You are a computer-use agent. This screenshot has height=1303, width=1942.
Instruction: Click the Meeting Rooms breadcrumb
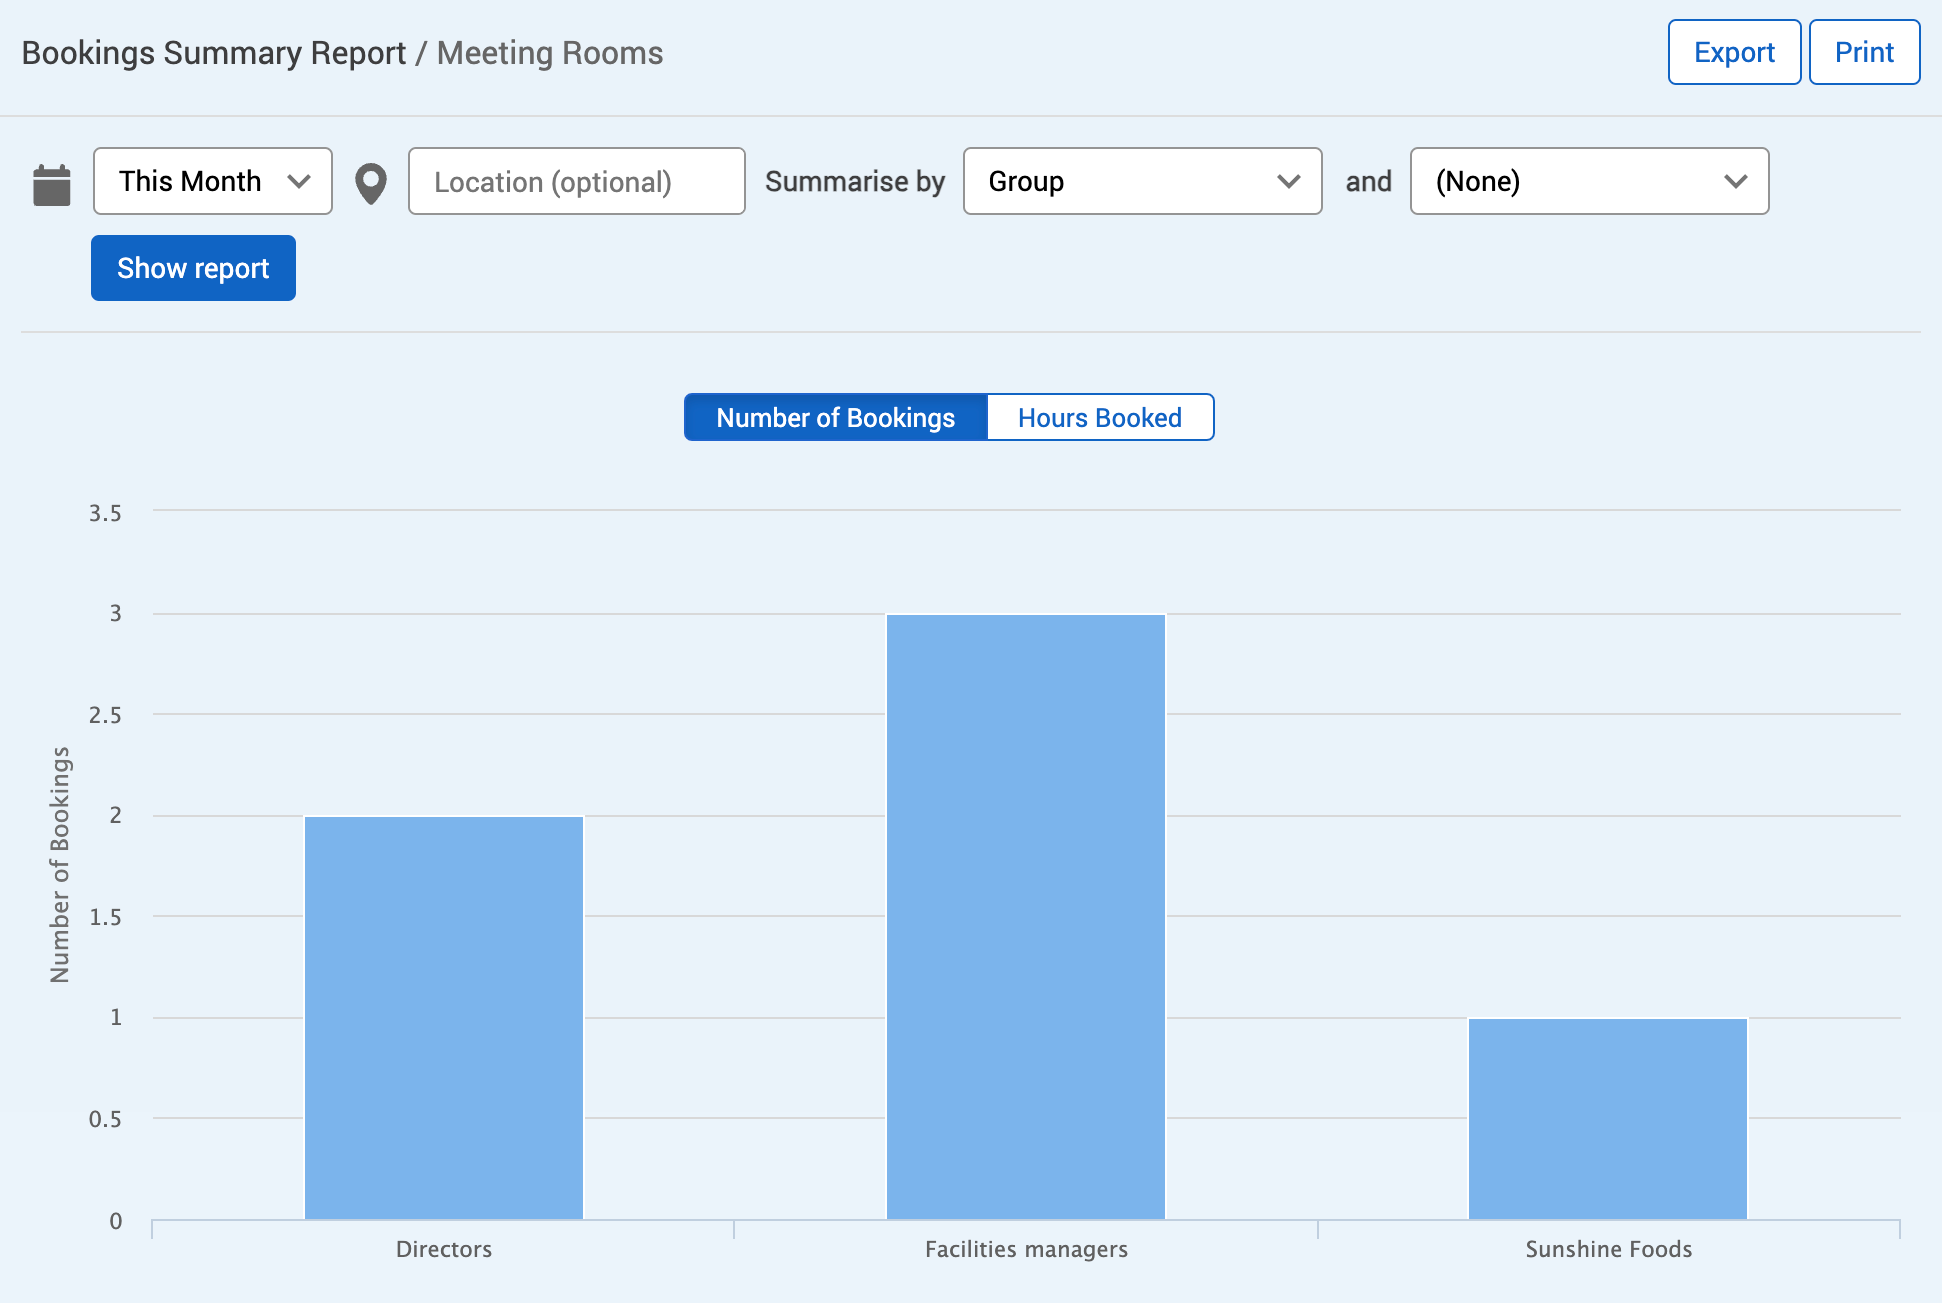550,53
